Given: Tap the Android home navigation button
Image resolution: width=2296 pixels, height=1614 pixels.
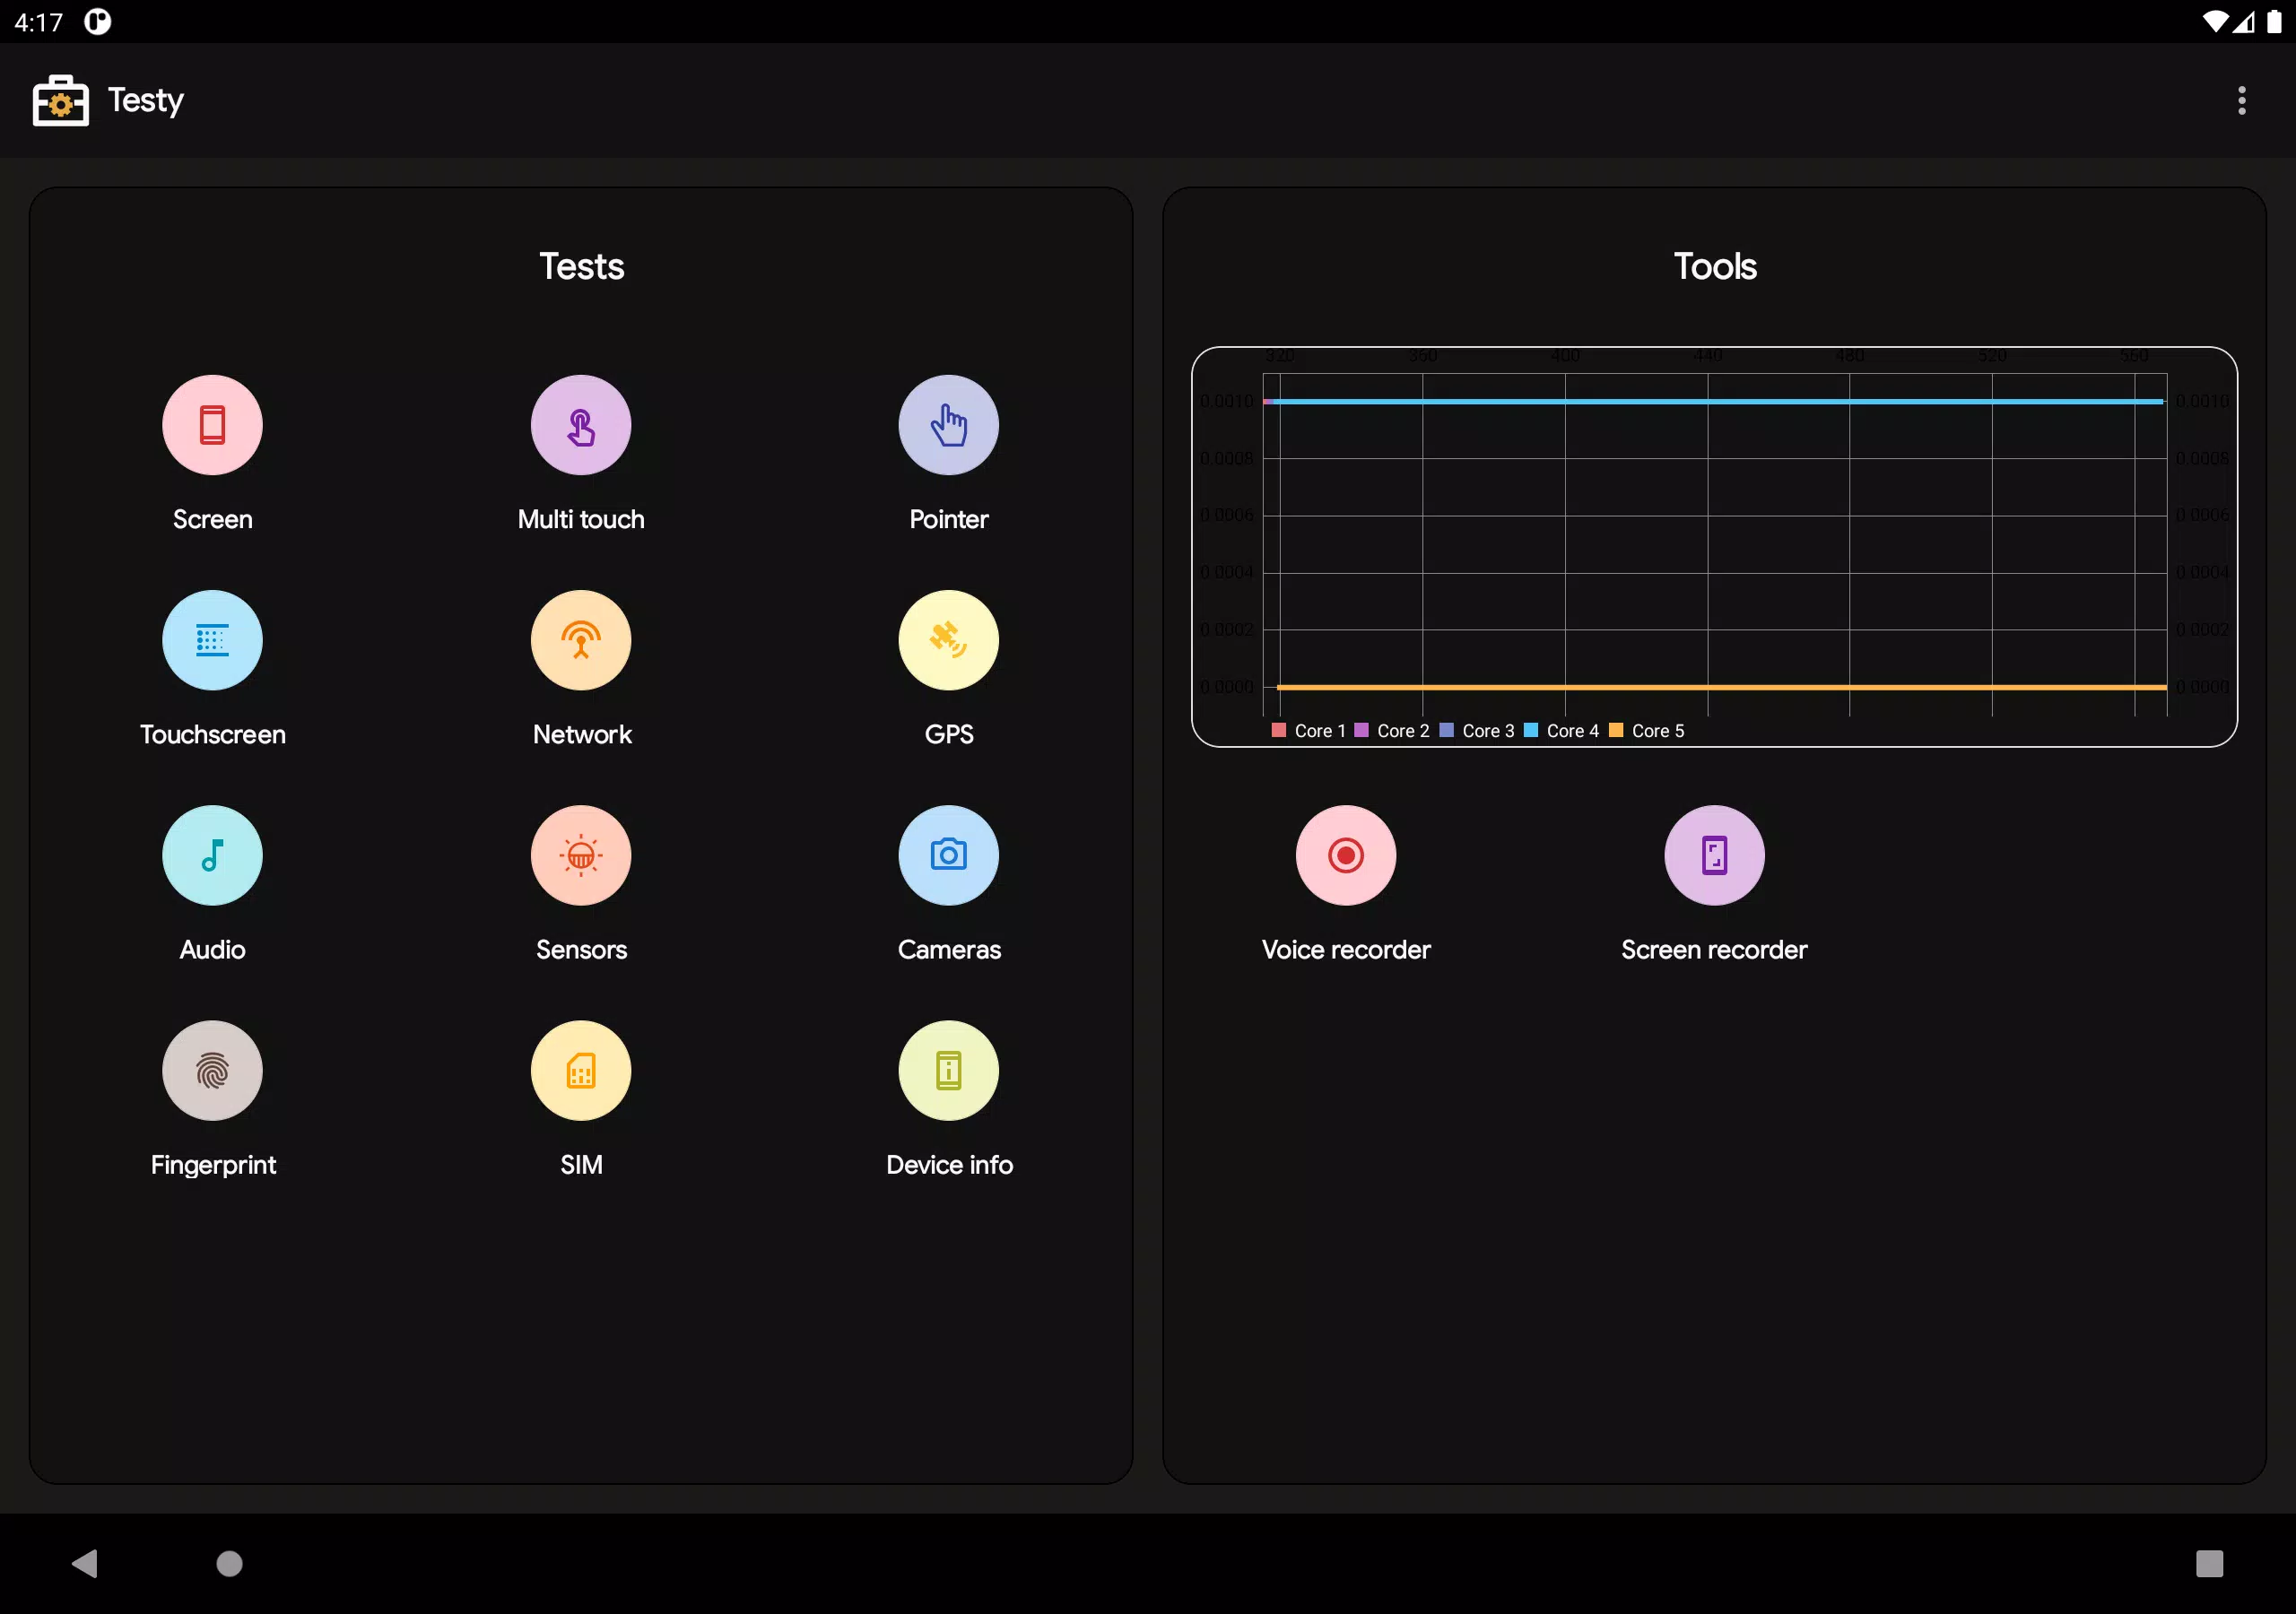Looking at the screenshot, I should coord(230,1563).
